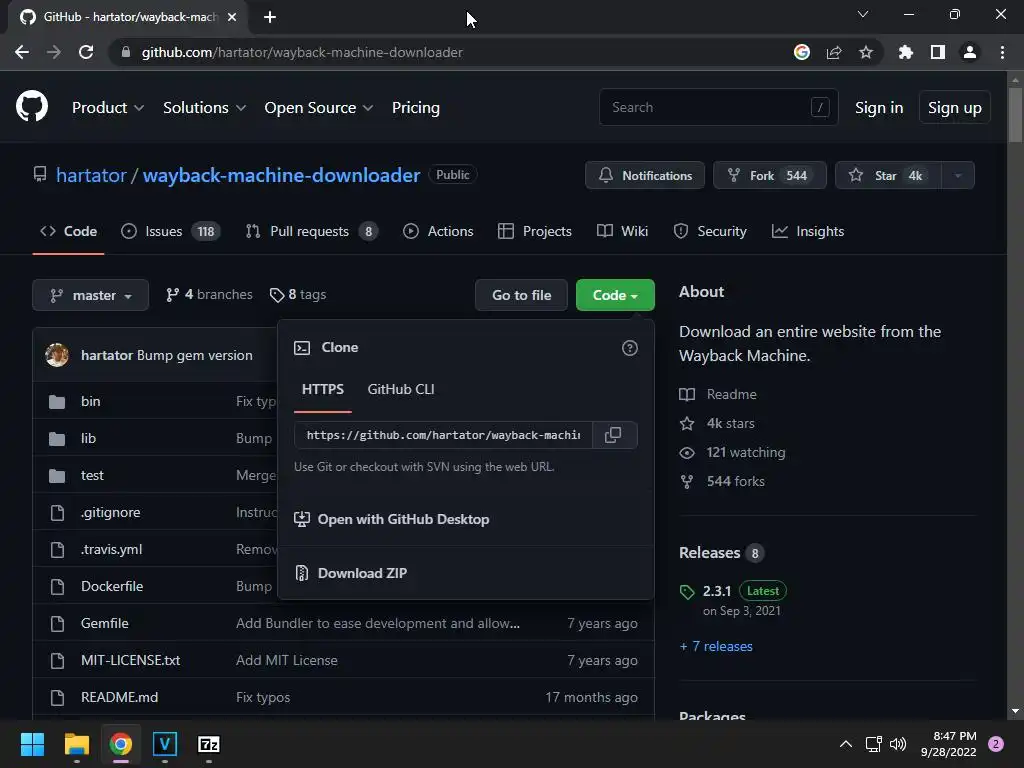Viewport: 1024px width, 768px height.
Task: Open File Explorer from taskbar
Action: [76, 744]
